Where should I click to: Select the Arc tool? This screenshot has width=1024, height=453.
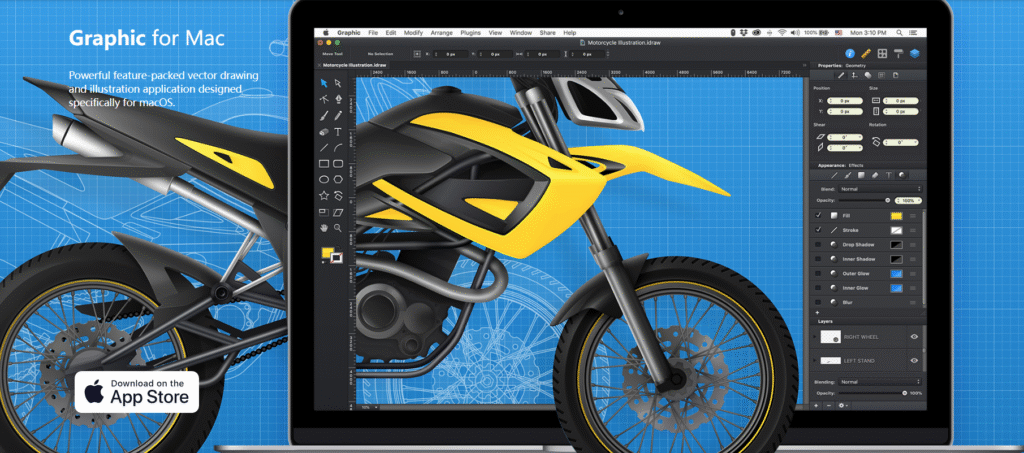pyautogui.click(x=338, y=148)
